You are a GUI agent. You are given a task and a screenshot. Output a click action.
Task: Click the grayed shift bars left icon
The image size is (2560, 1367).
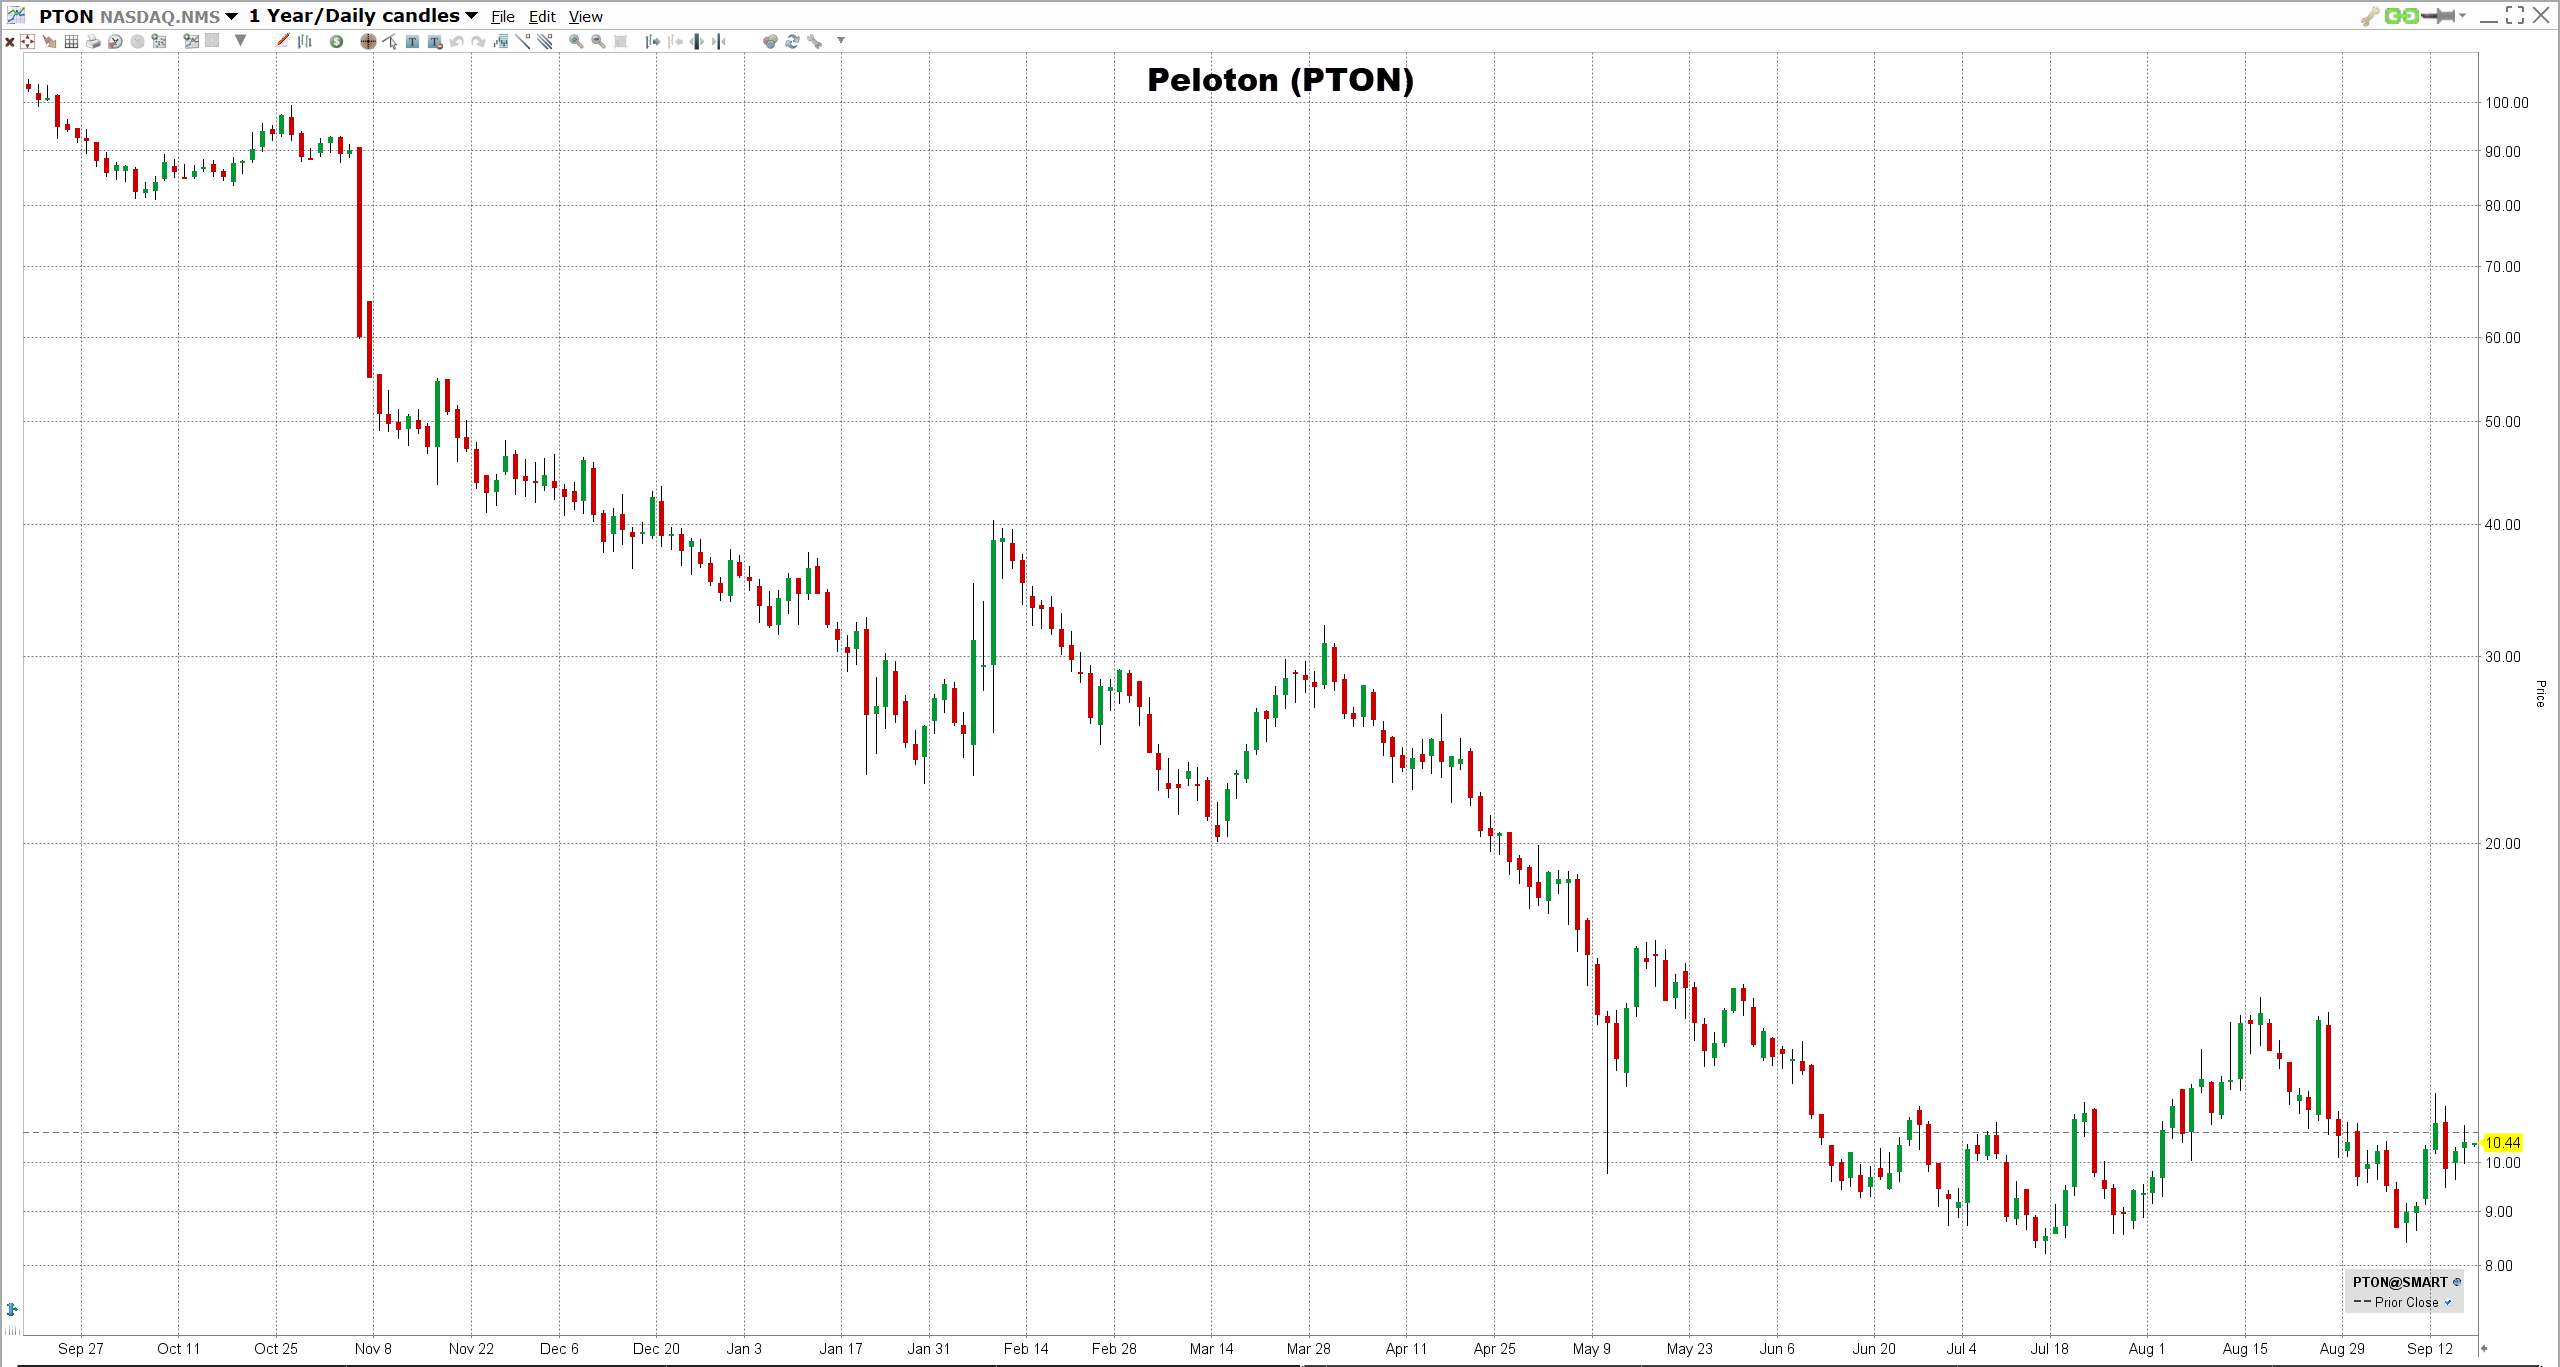pyautogui.click(x=675, y=41)
